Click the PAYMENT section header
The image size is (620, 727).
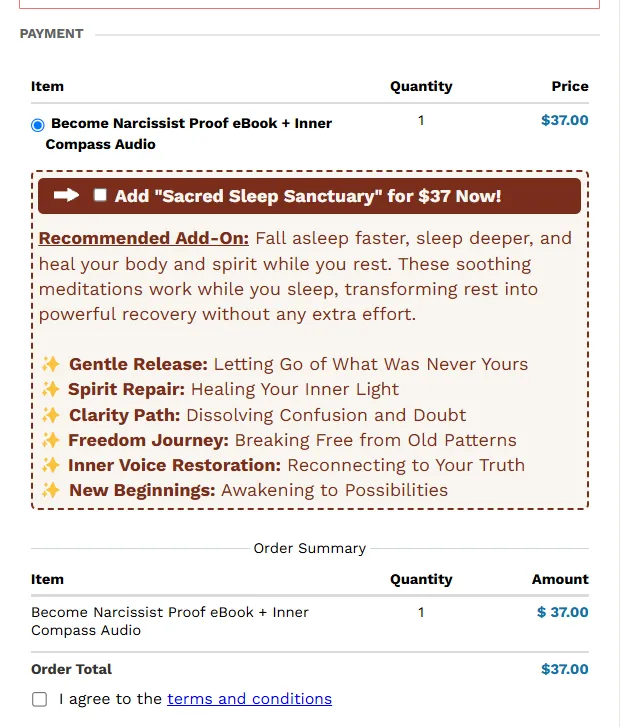[x=51, y=34]
